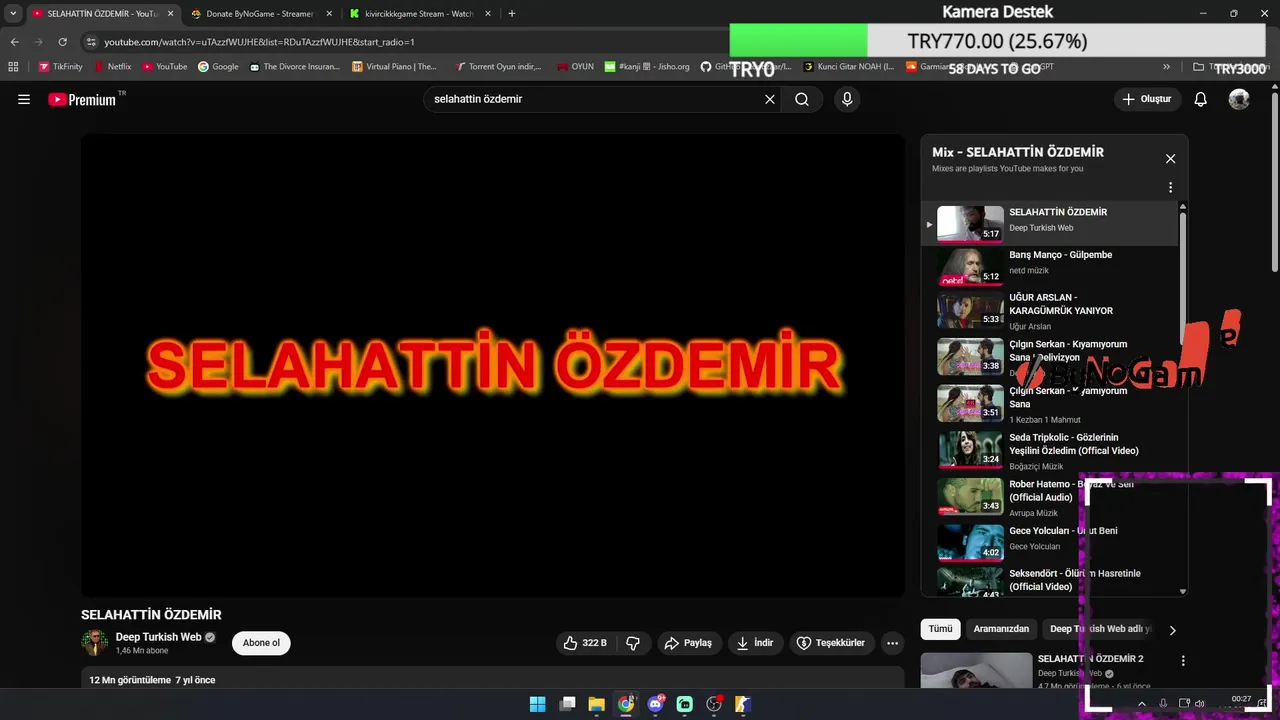Open the account avatar menu
The height and width of the screenshot is (720, 1280).
[1239, 99]
